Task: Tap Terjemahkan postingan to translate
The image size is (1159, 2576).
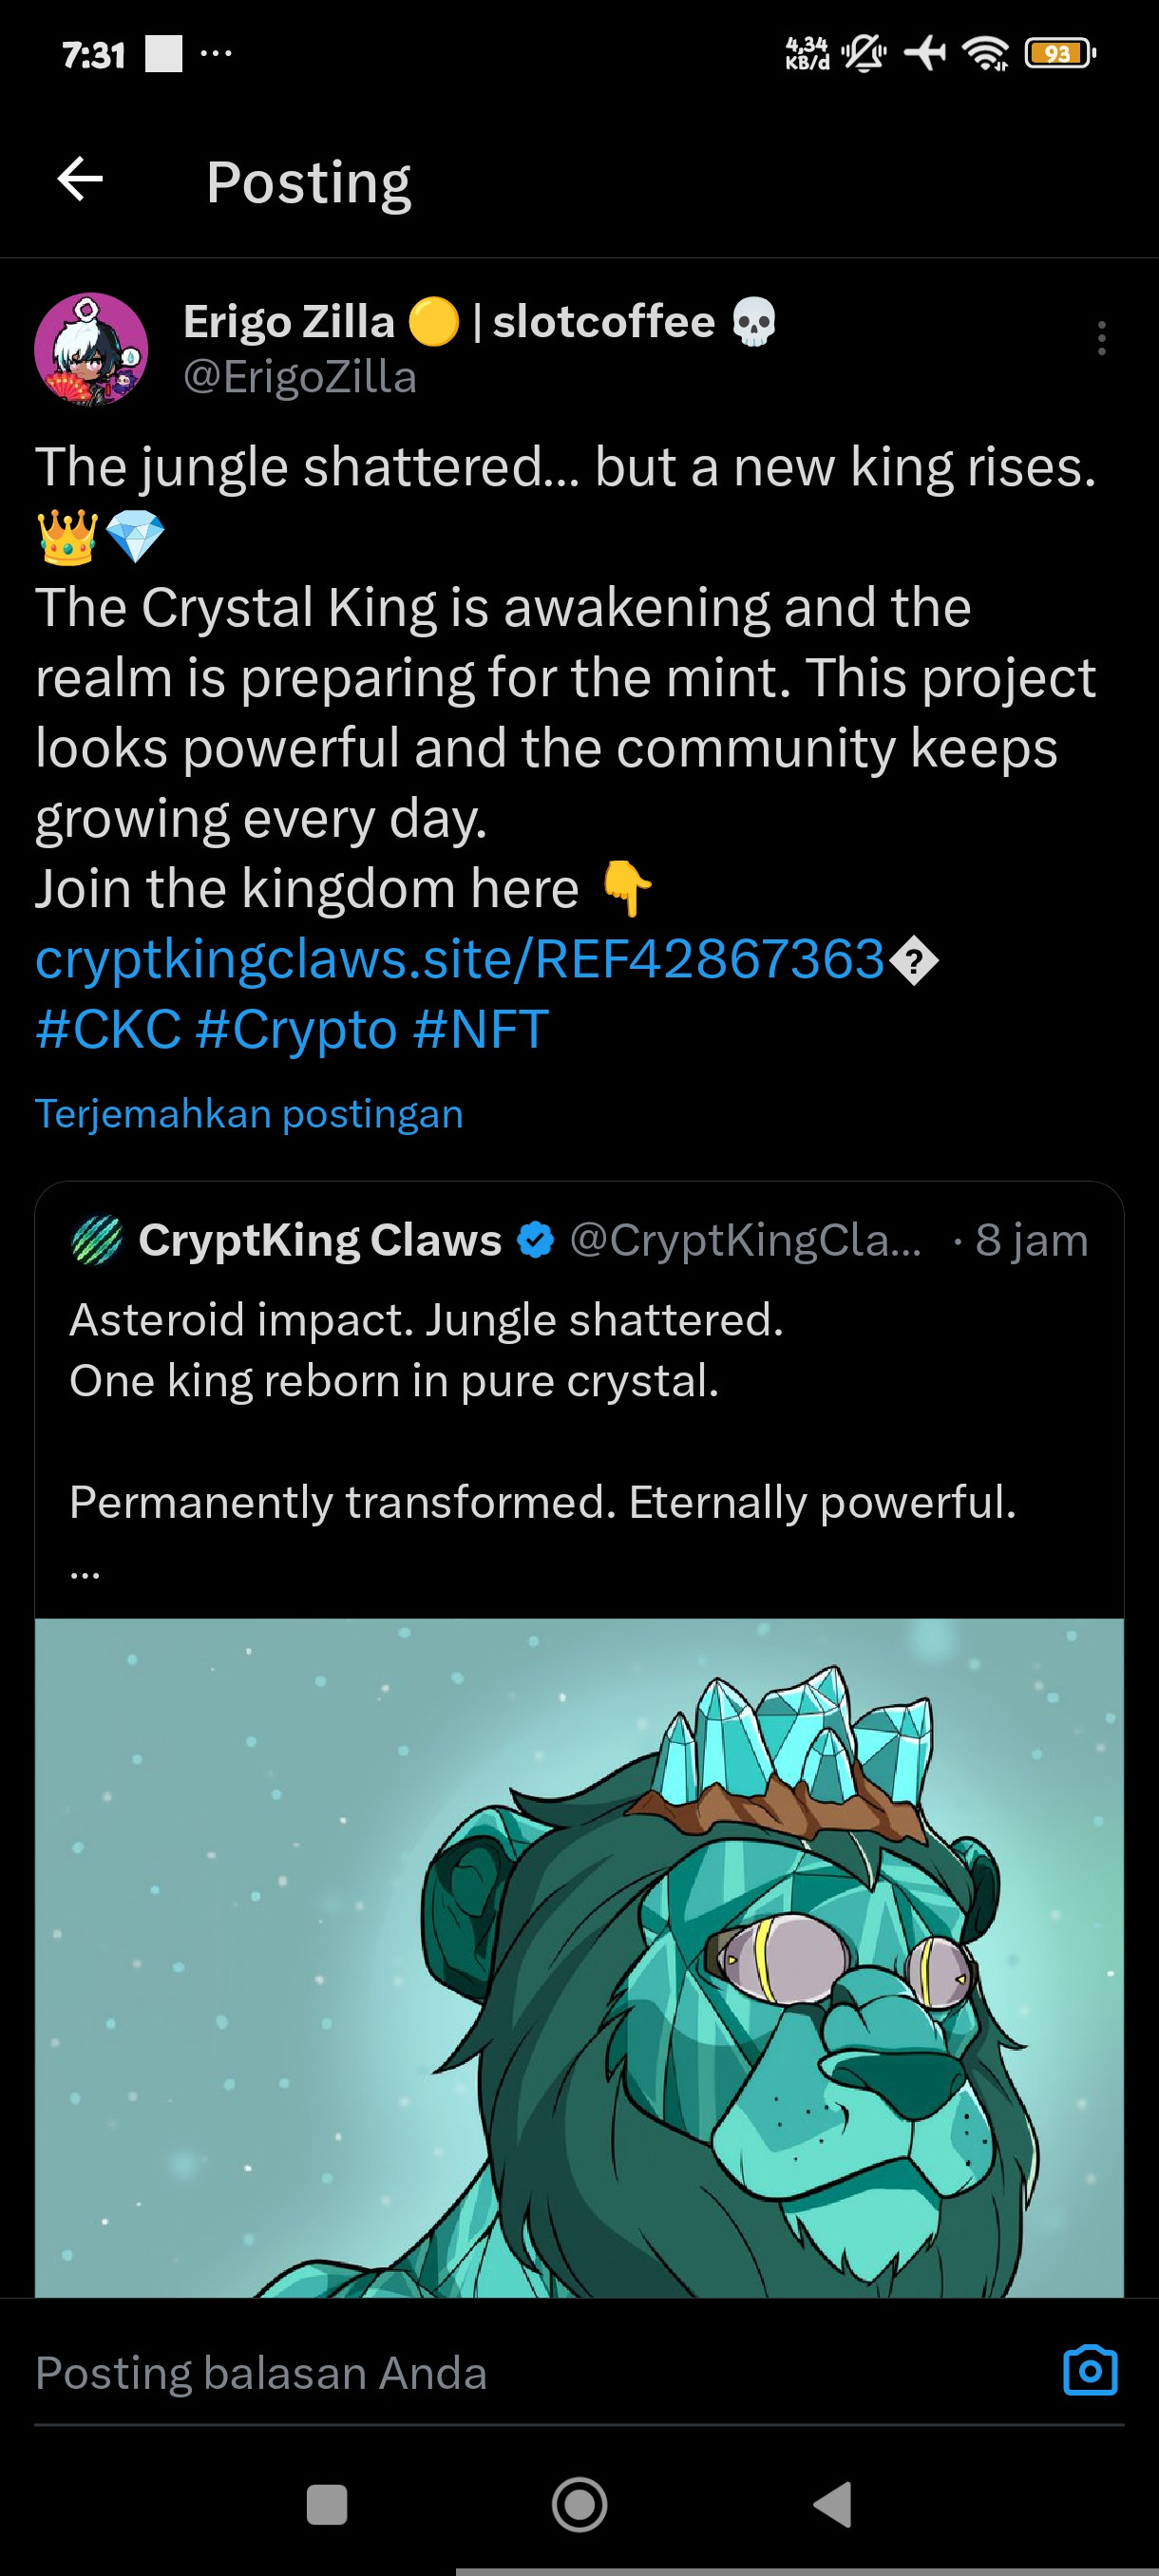Action: [249, 1113]
